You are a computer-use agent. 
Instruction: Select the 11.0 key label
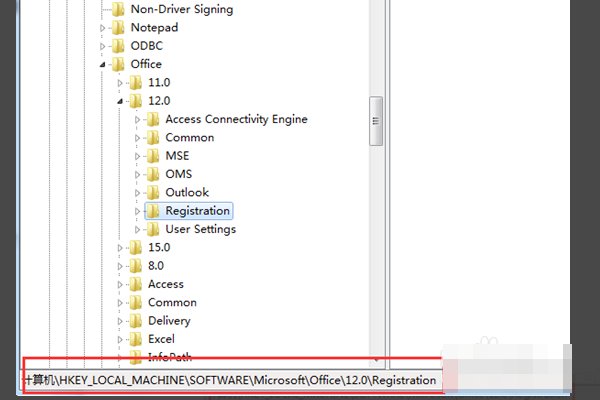159,82
